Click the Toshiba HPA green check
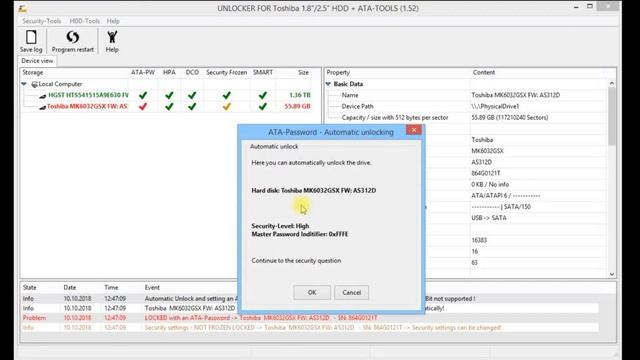This screenshot has width=640, height=360. tap(169, 107)
